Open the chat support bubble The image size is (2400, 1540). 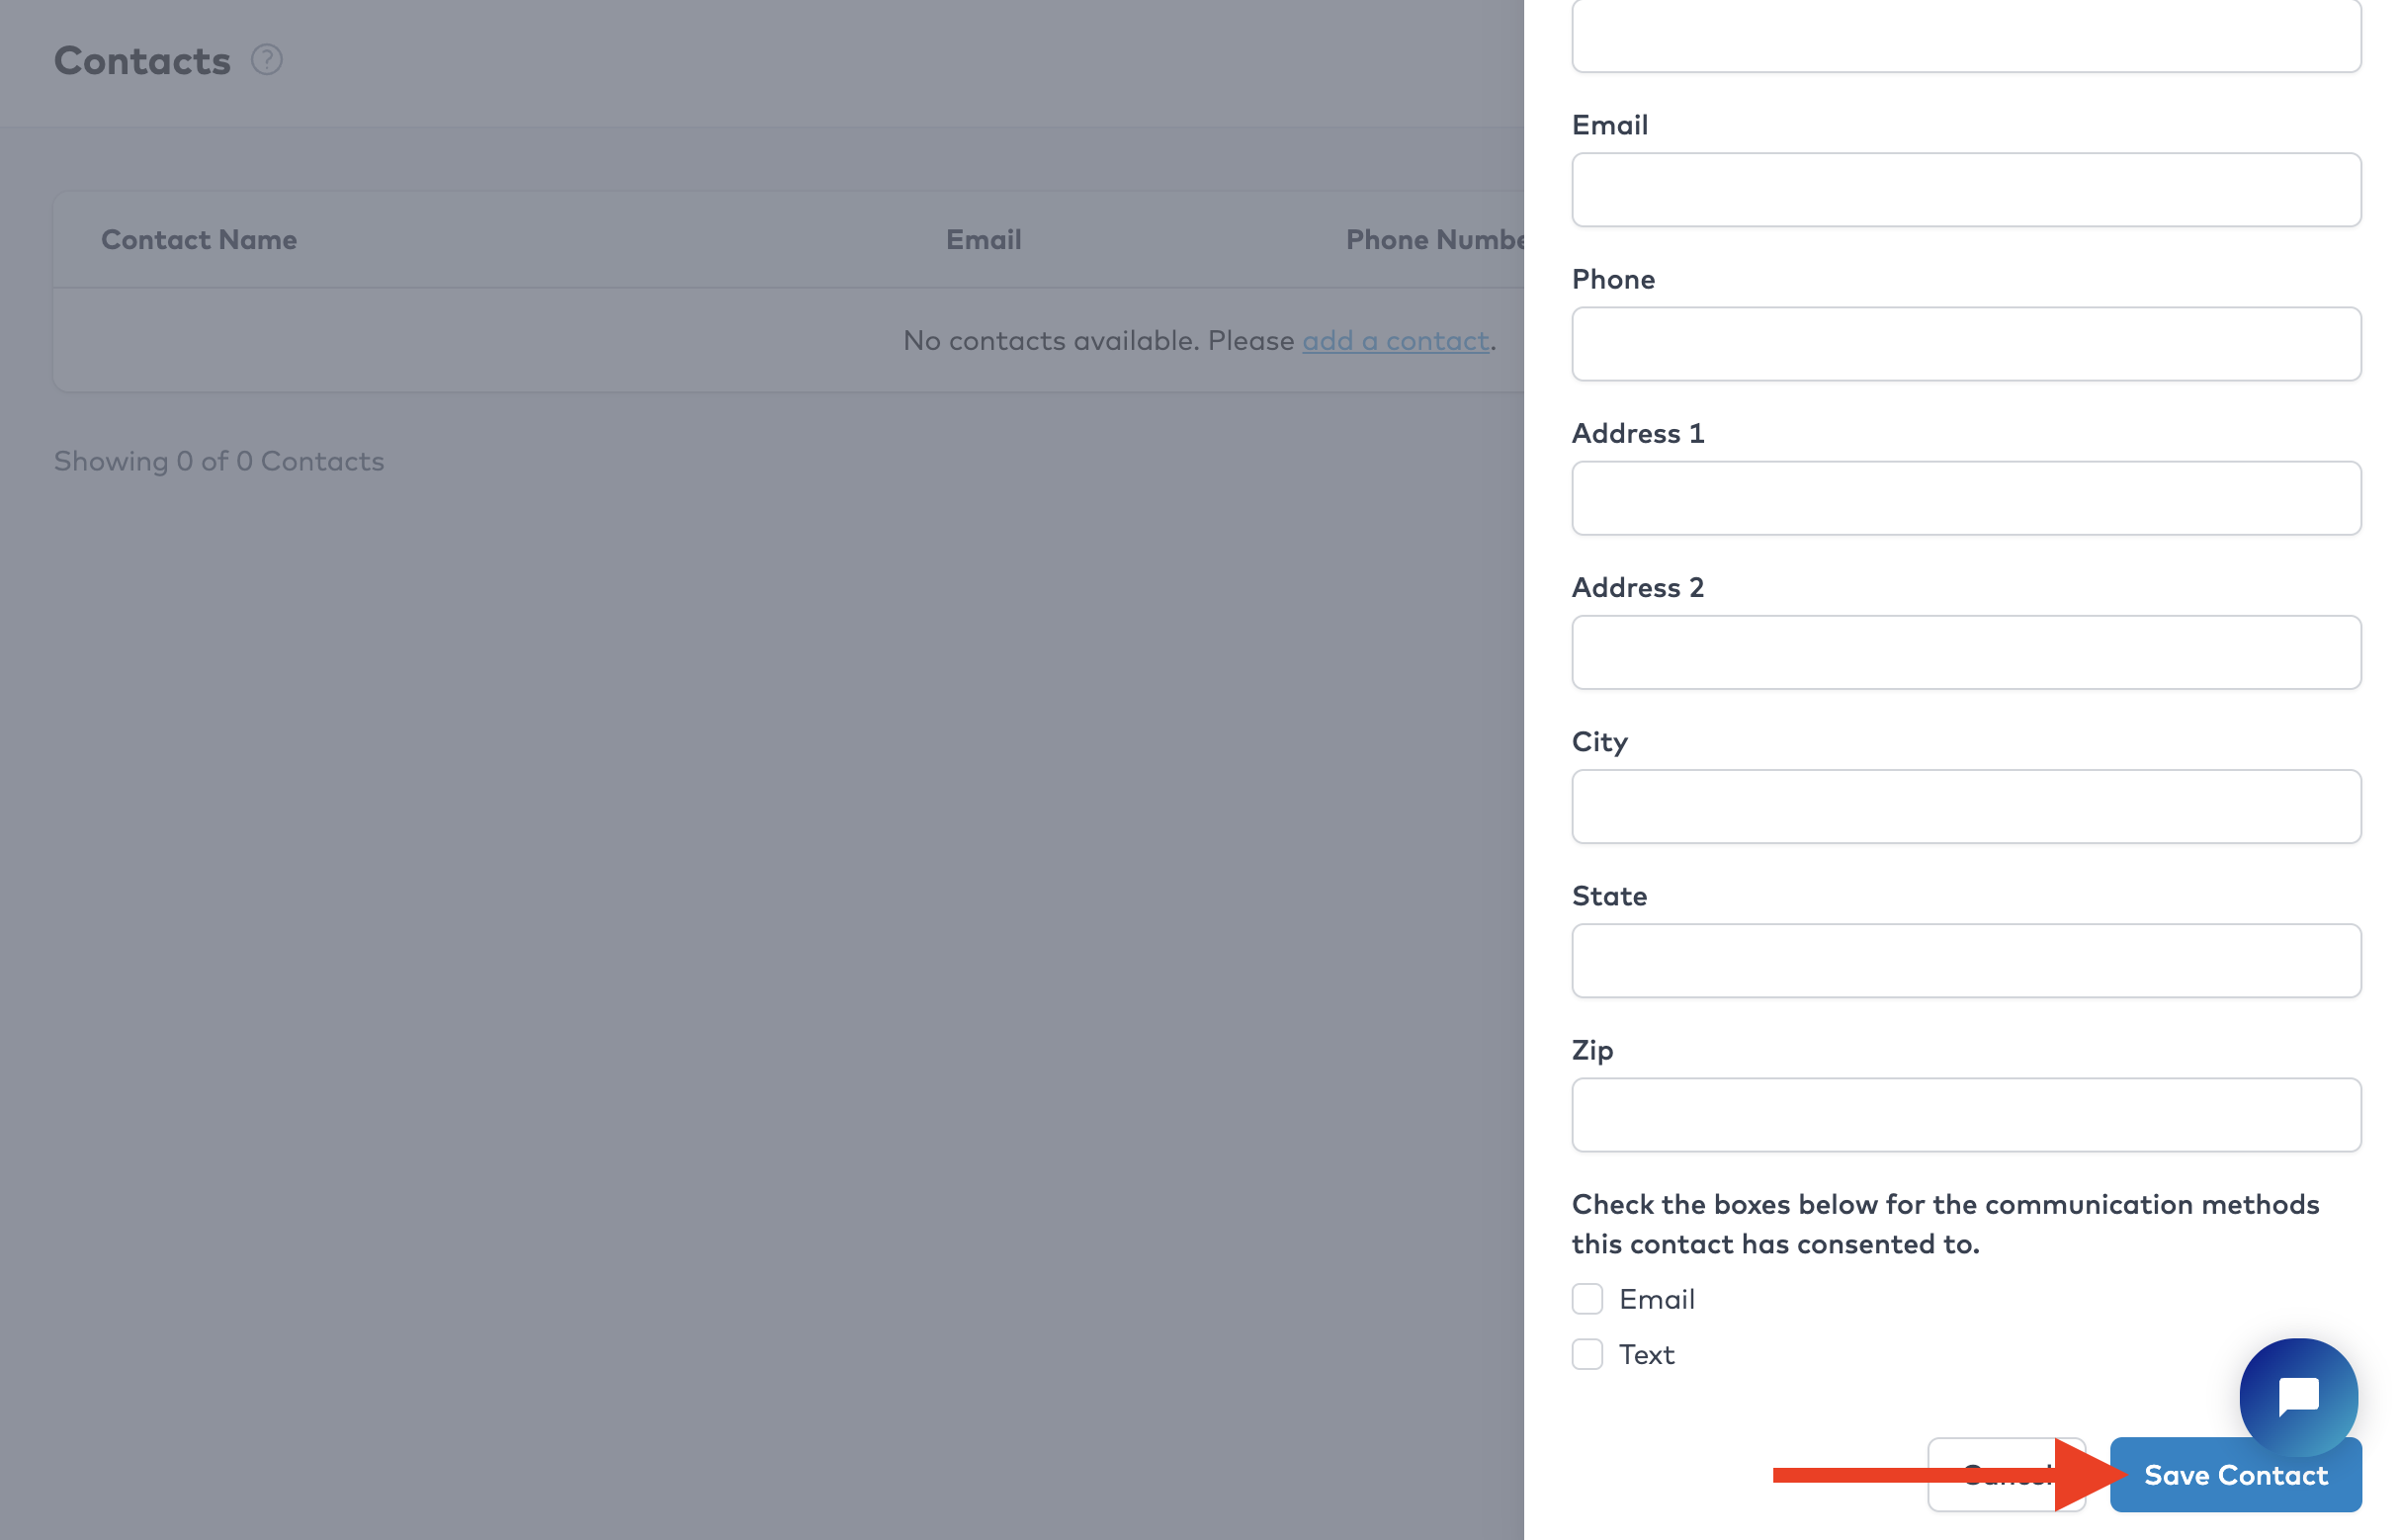2297,1396
